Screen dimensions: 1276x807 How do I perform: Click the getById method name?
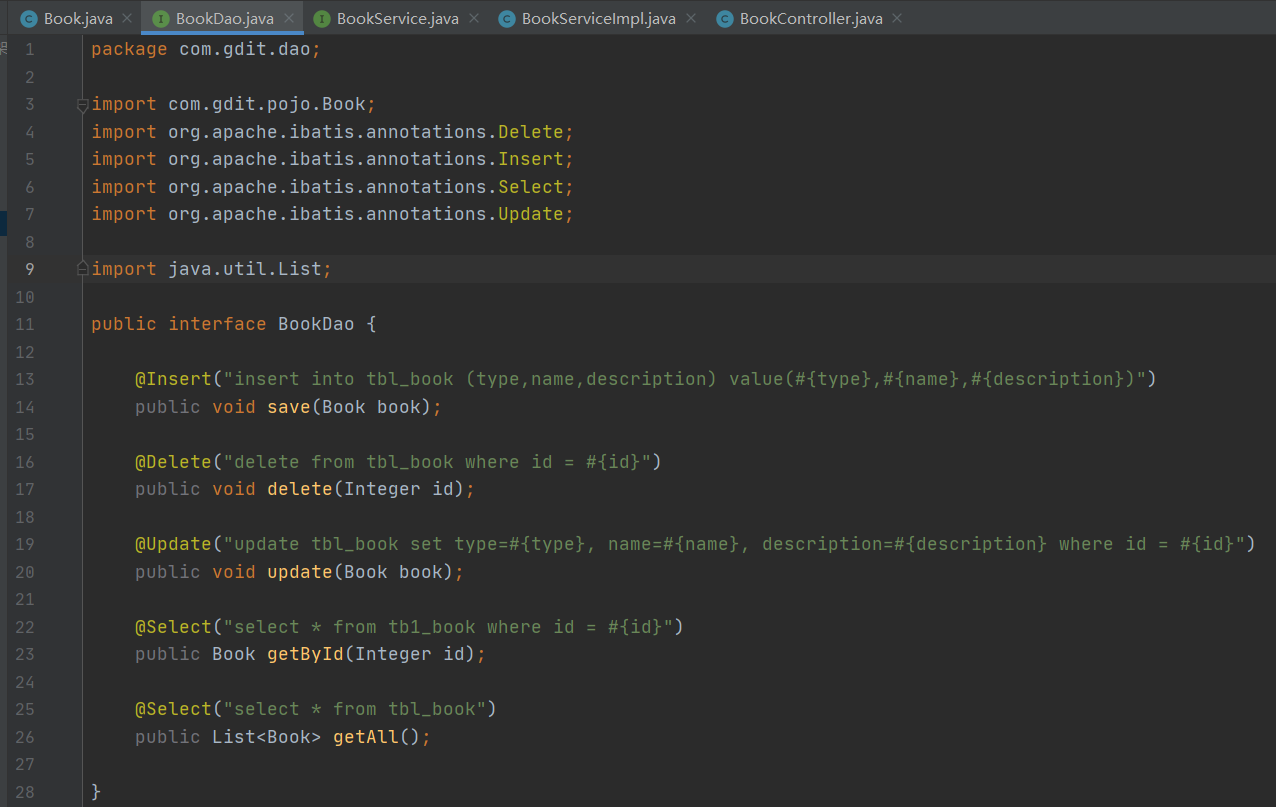pyautogui.click(x=306, y=654)
